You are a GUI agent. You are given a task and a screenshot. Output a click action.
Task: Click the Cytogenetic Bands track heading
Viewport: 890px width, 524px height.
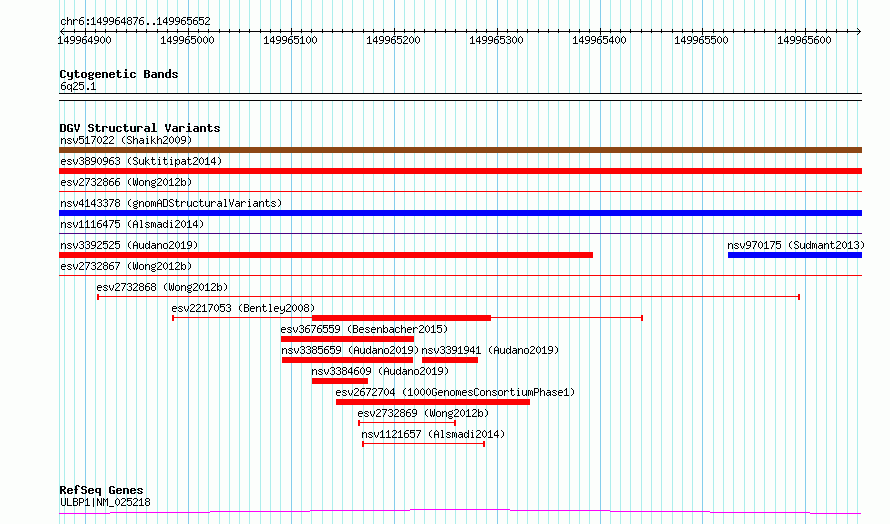pos(119,74)
